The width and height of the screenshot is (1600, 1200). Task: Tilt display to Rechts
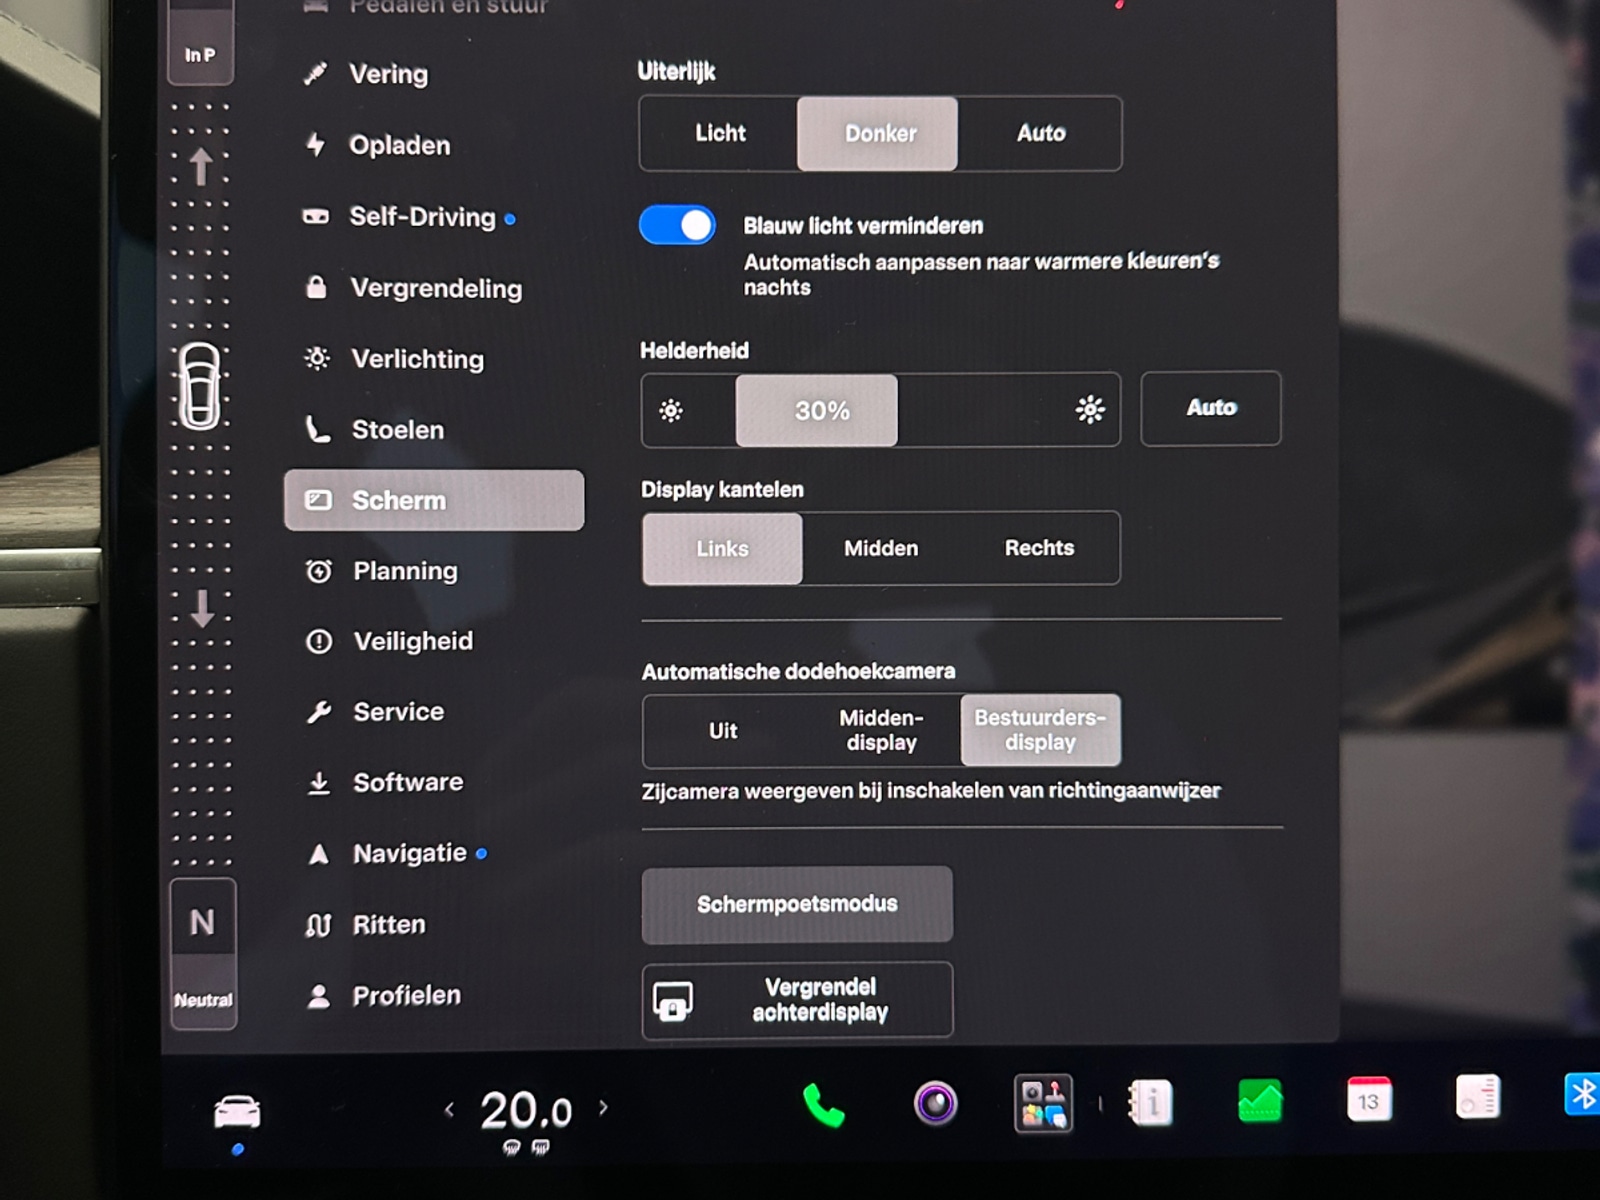pos(1039,548)
